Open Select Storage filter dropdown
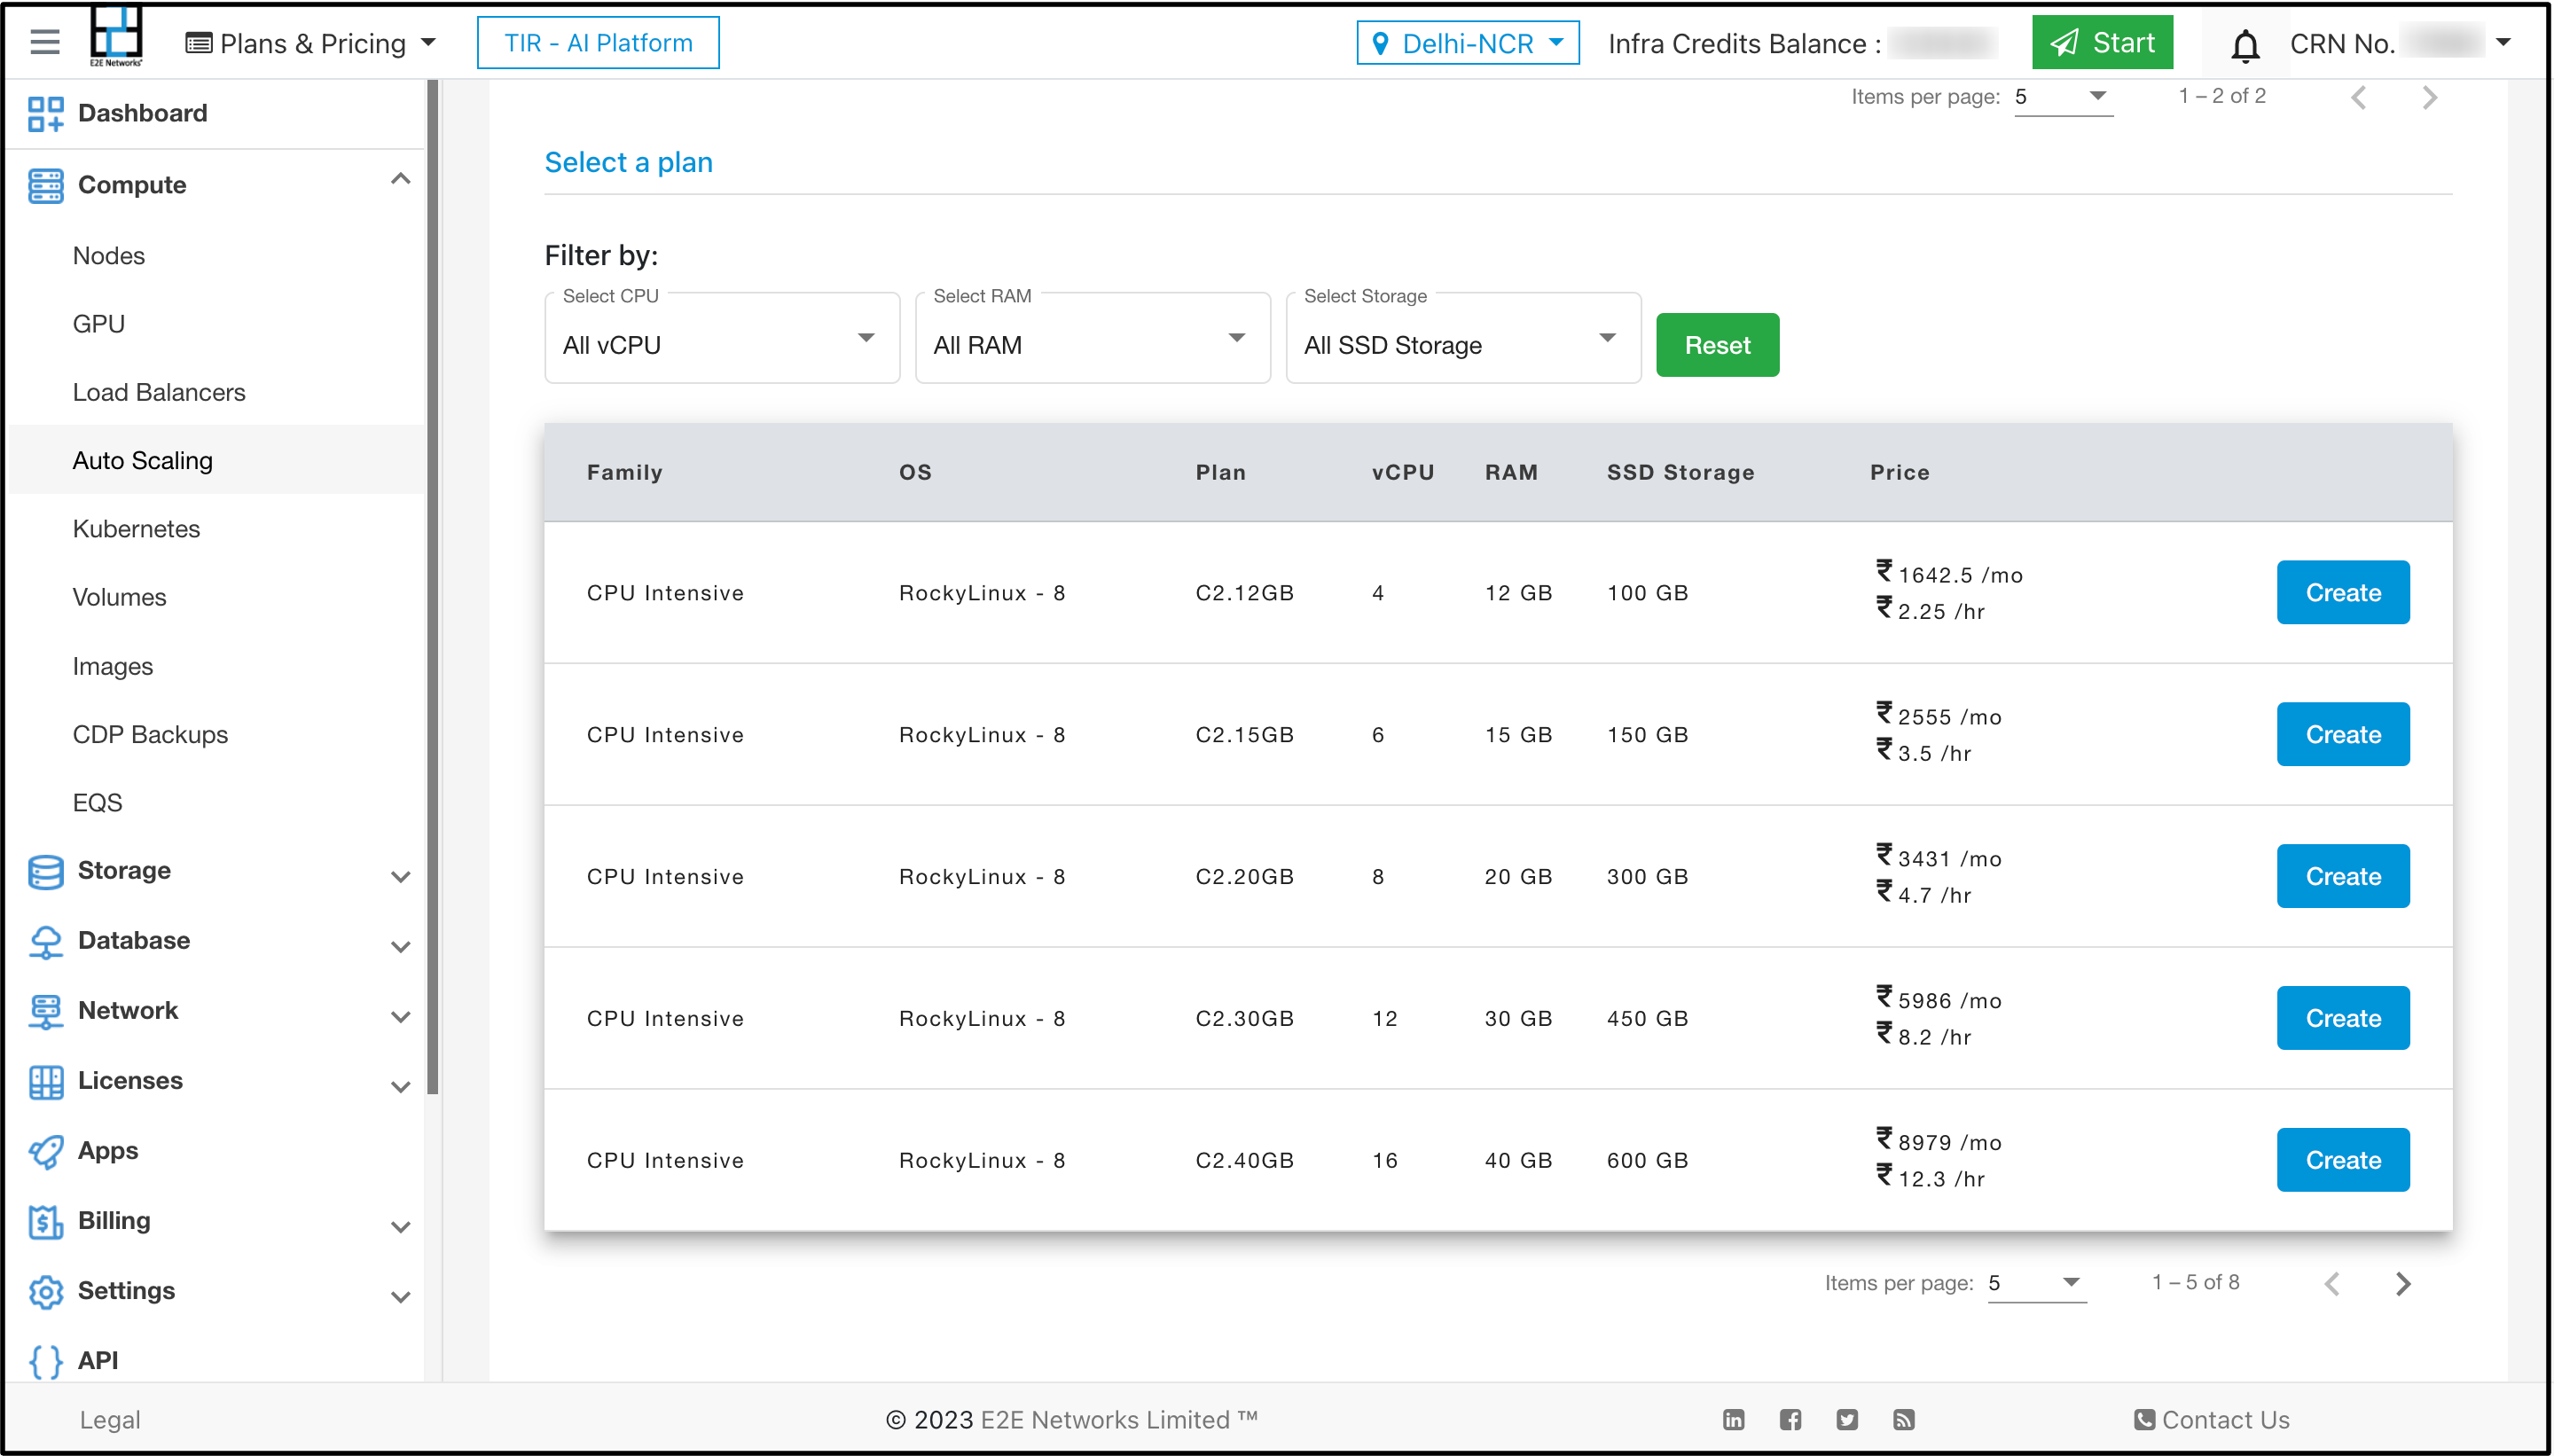Viewport: 2554px width, 1456px height. click(x=1463, y=339)
